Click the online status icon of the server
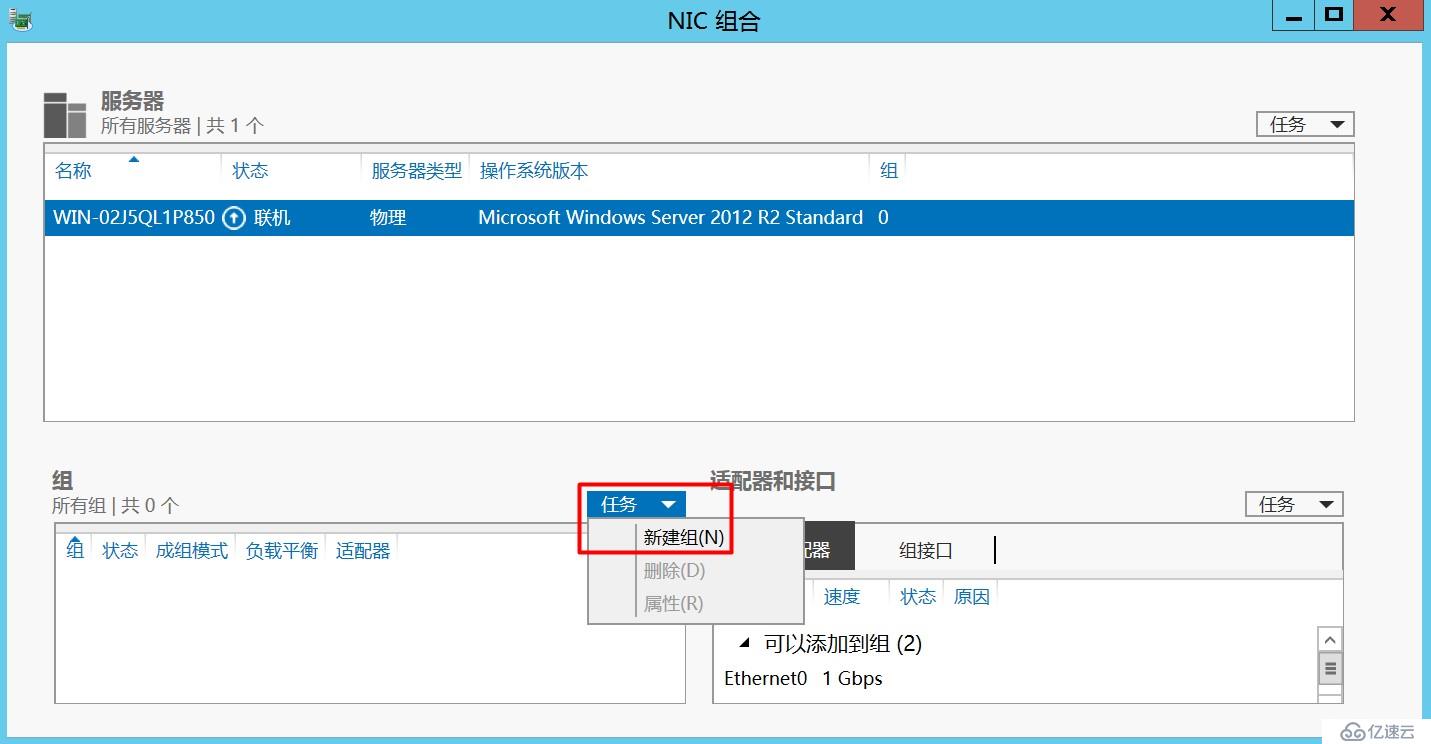This screenshot has height=744, width=1431. tap(233, 218)
